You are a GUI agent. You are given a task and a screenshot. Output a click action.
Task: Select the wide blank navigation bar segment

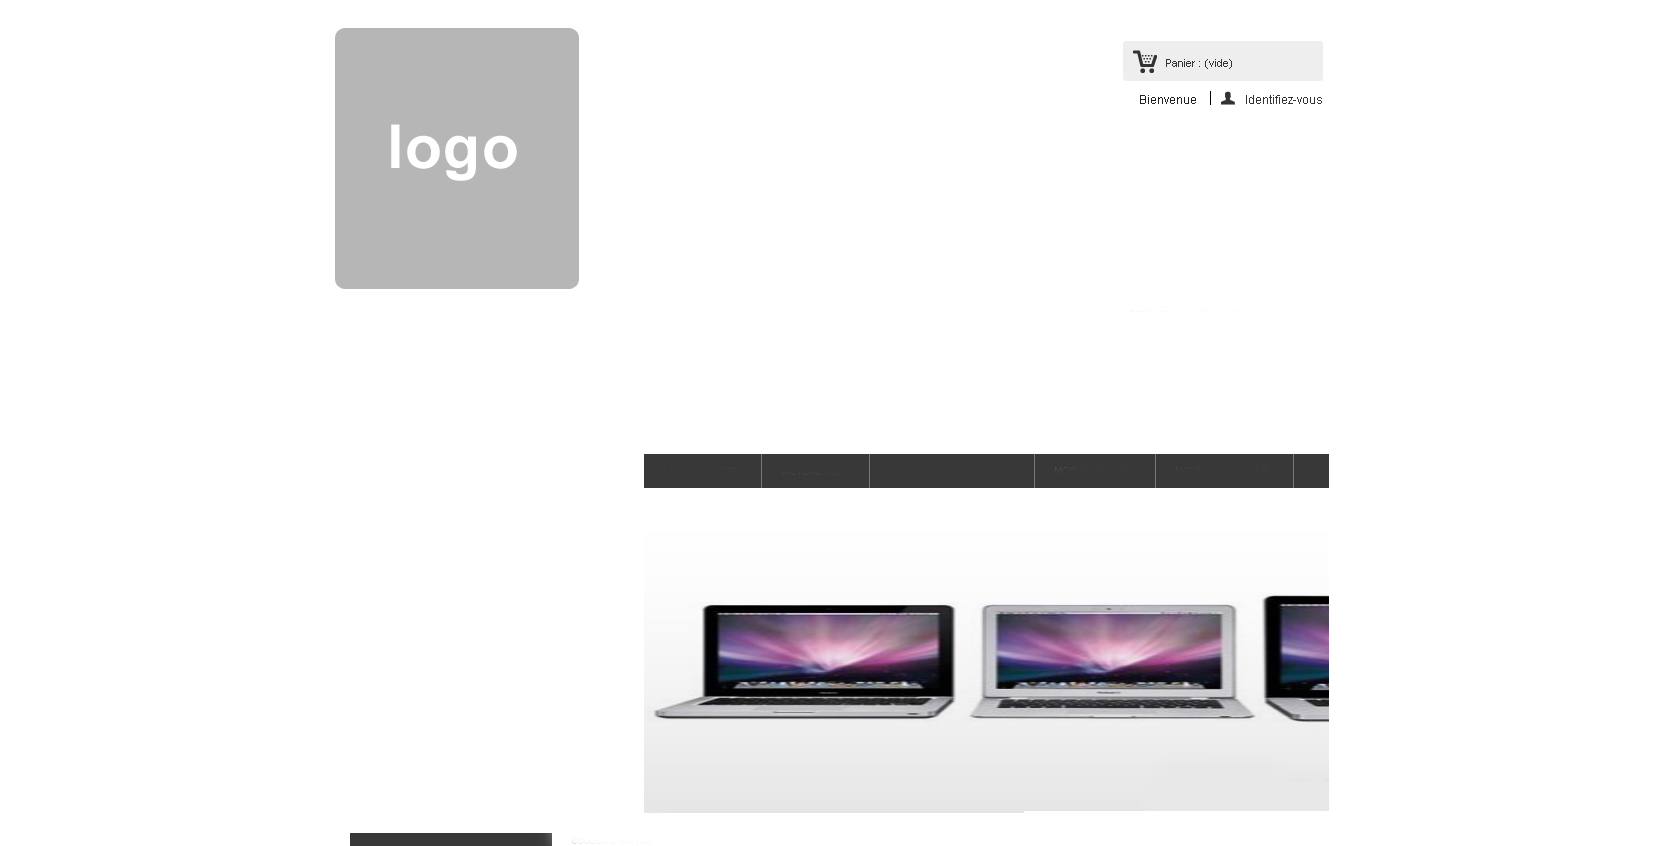(x=952, y=471)
